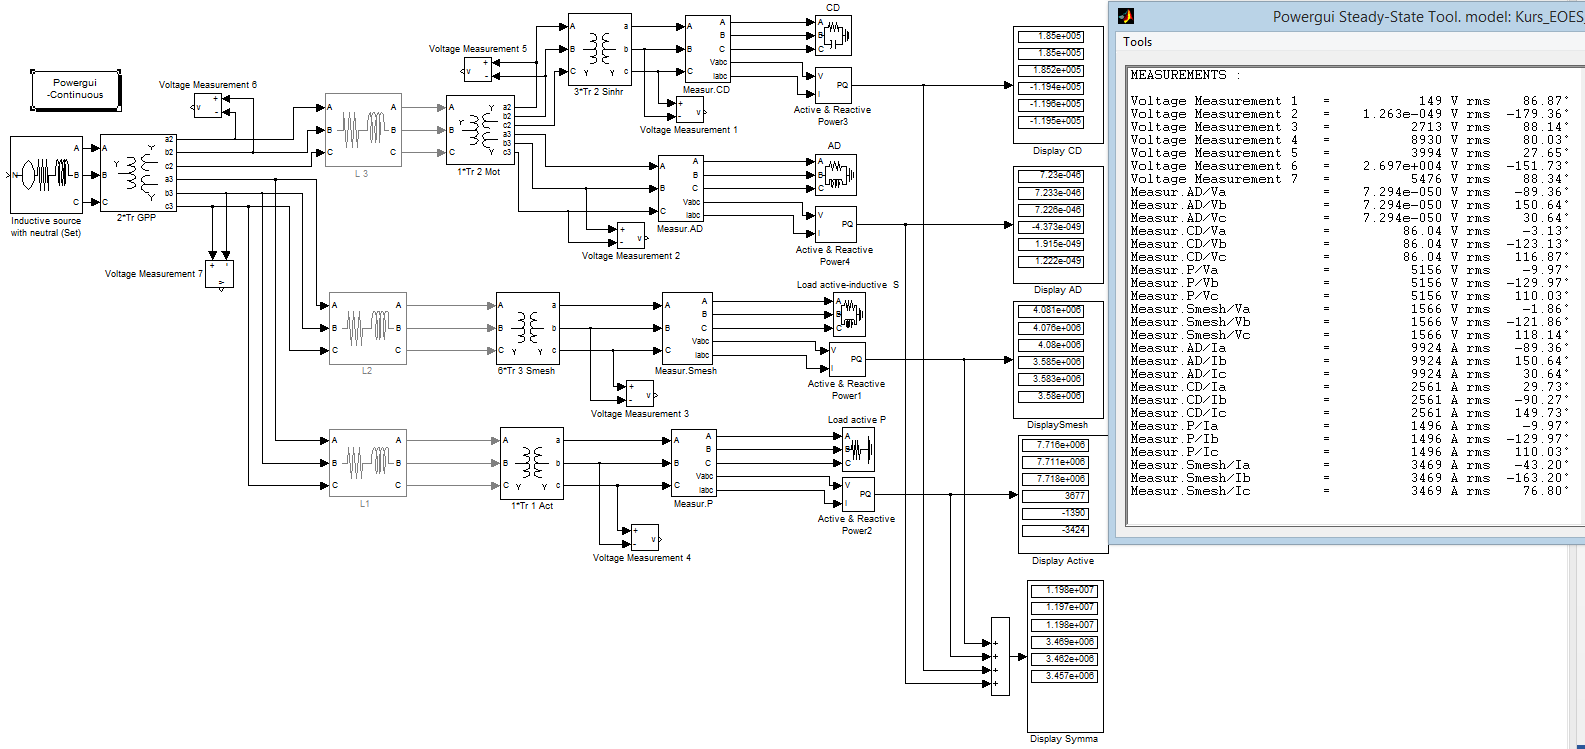
Task: Click the four-input sum block
Action: [x=1000, y=656]
